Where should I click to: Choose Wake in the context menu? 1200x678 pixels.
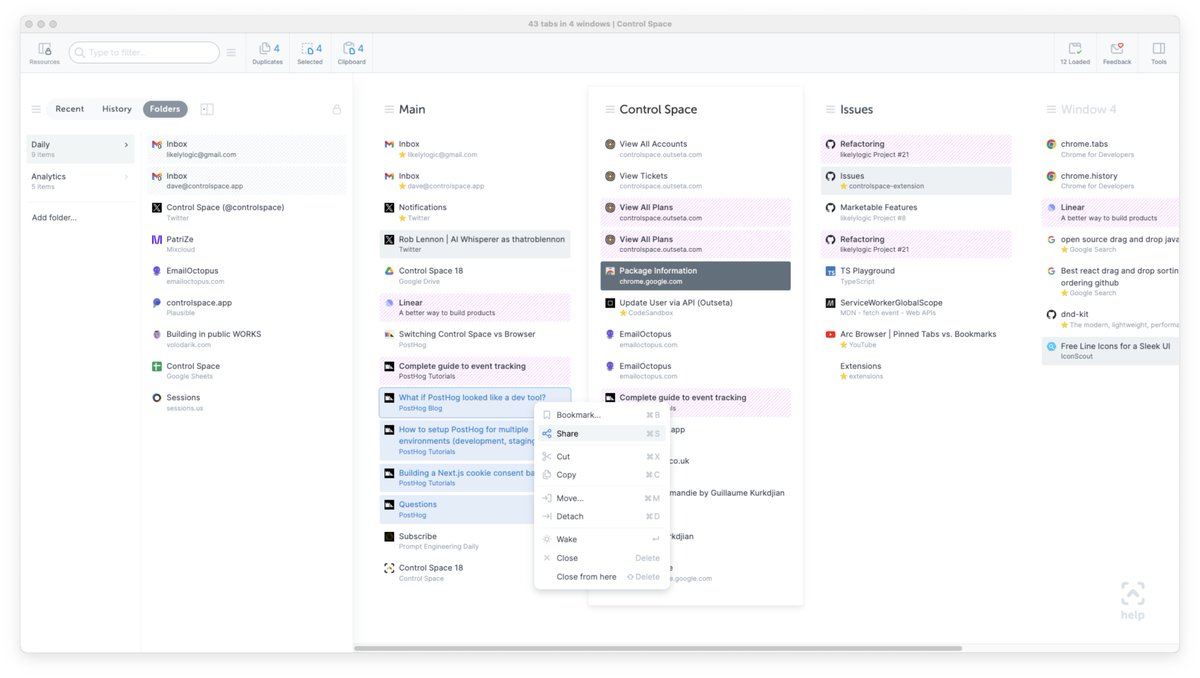click(602, 540)
